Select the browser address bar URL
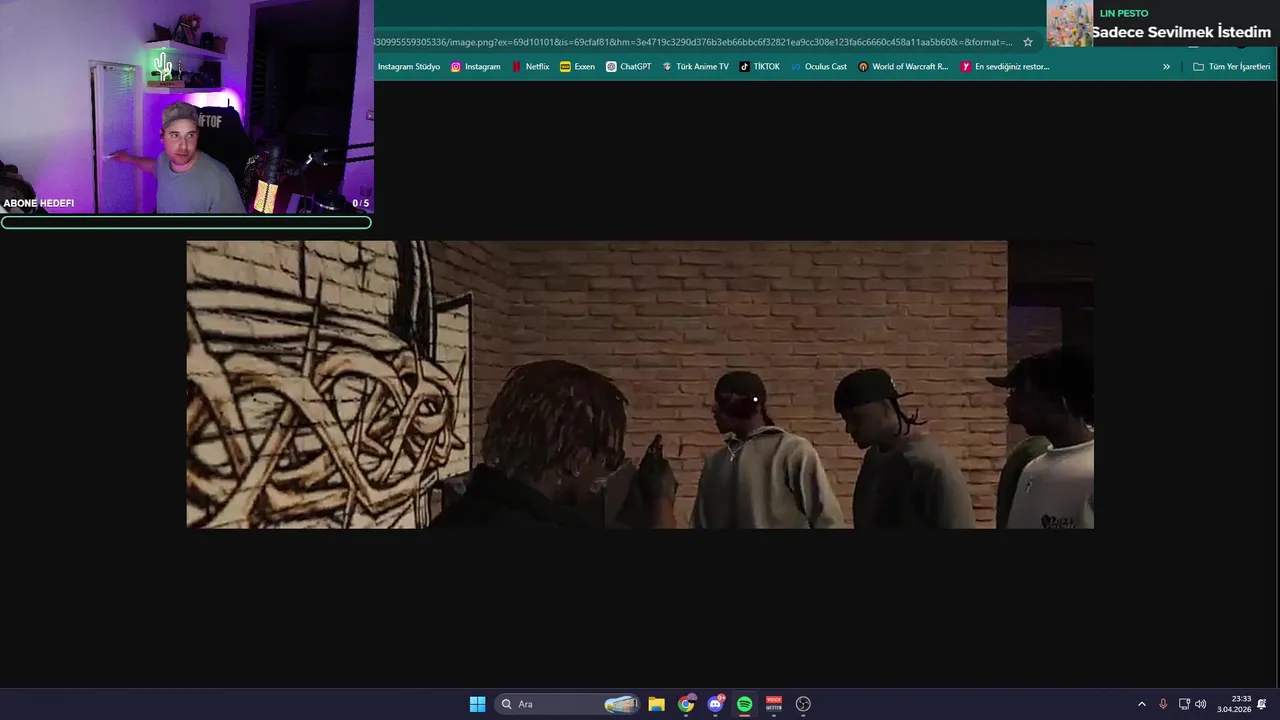Screen dimensions: 1280x720 tap(694, 42)
